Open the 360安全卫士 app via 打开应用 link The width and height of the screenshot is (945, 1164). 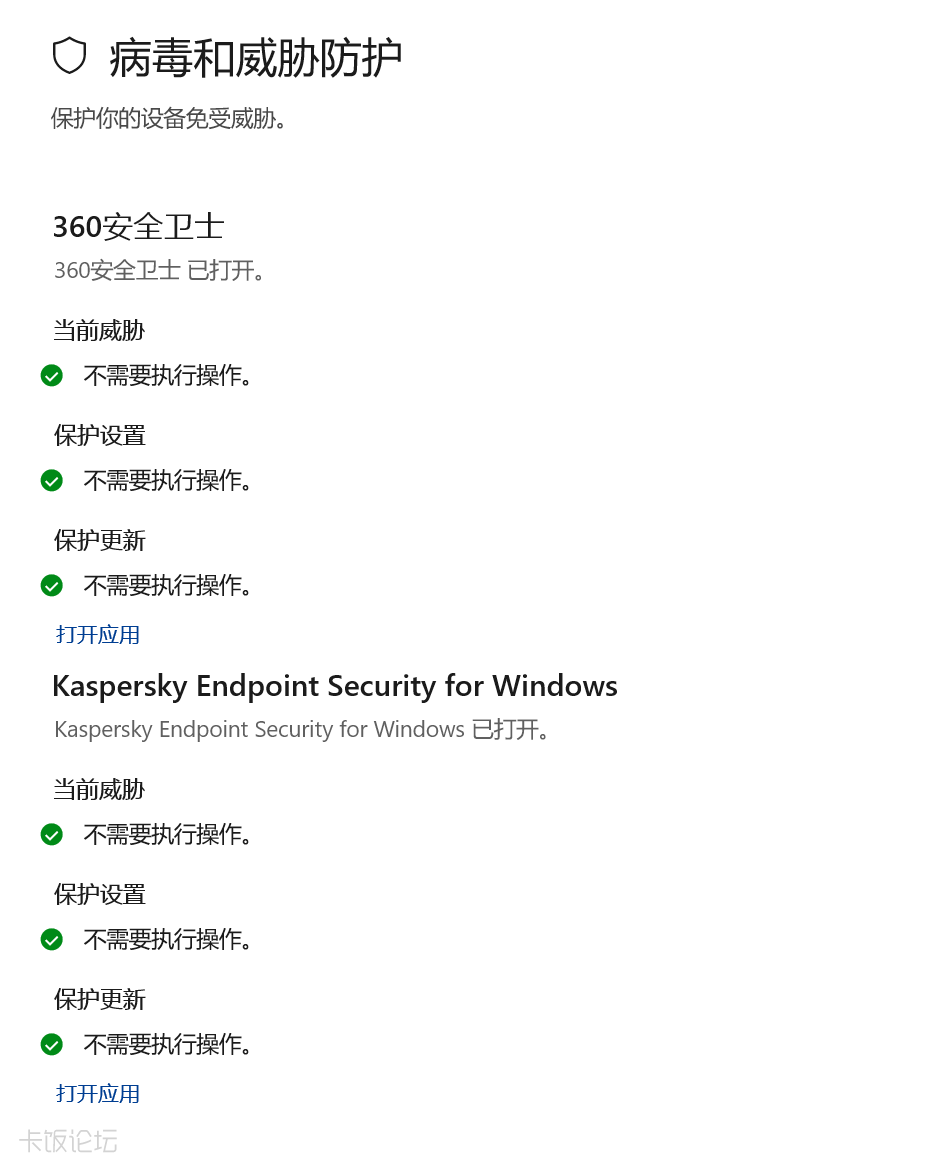(98, 635)
